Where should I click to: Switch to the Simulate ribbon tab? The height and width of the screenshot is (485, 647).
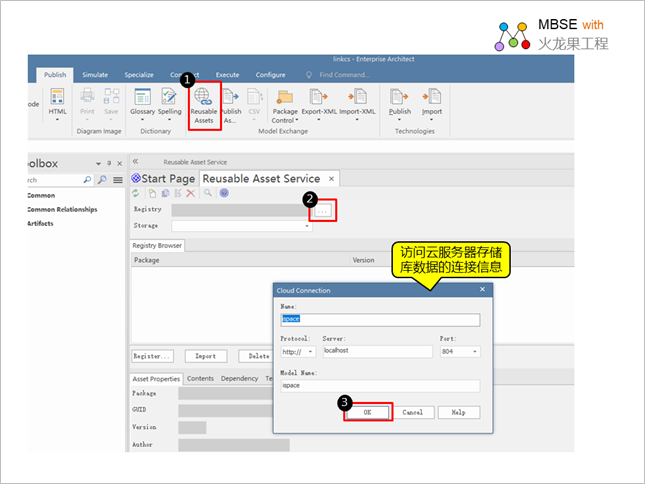(95, 75)
